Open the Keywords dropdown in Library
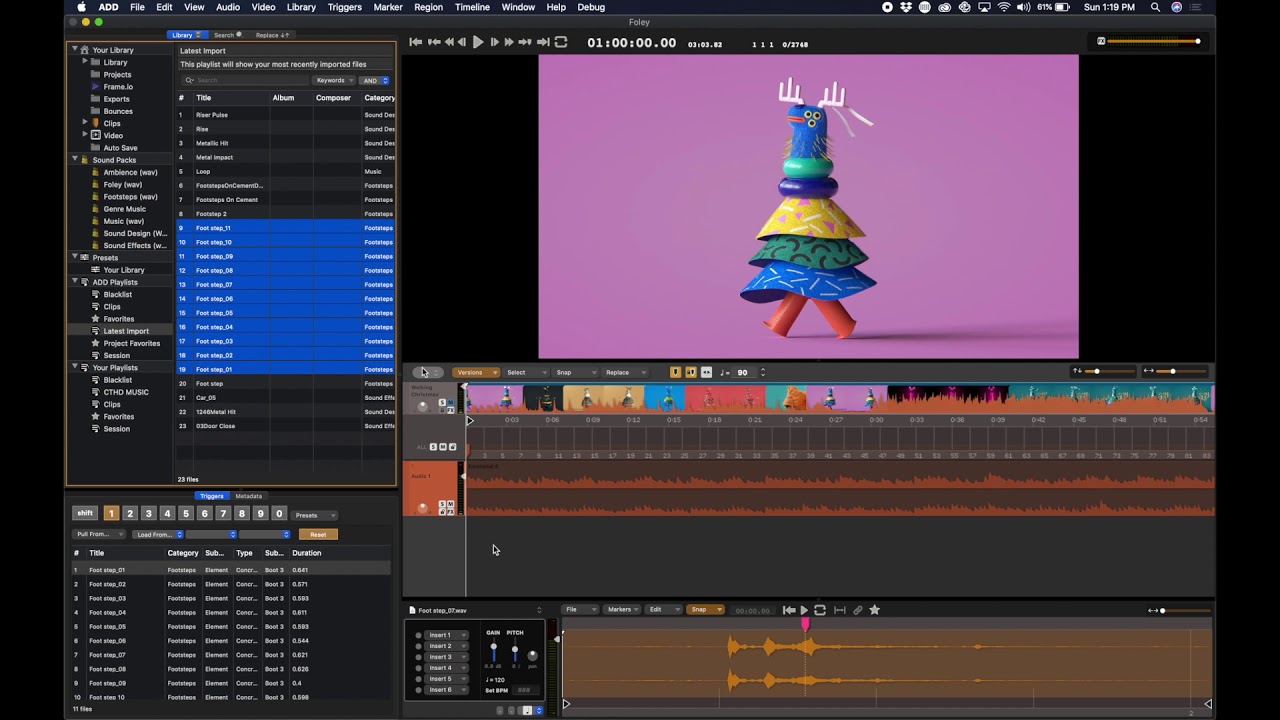Screen dimensions: 1280x720 334,80
